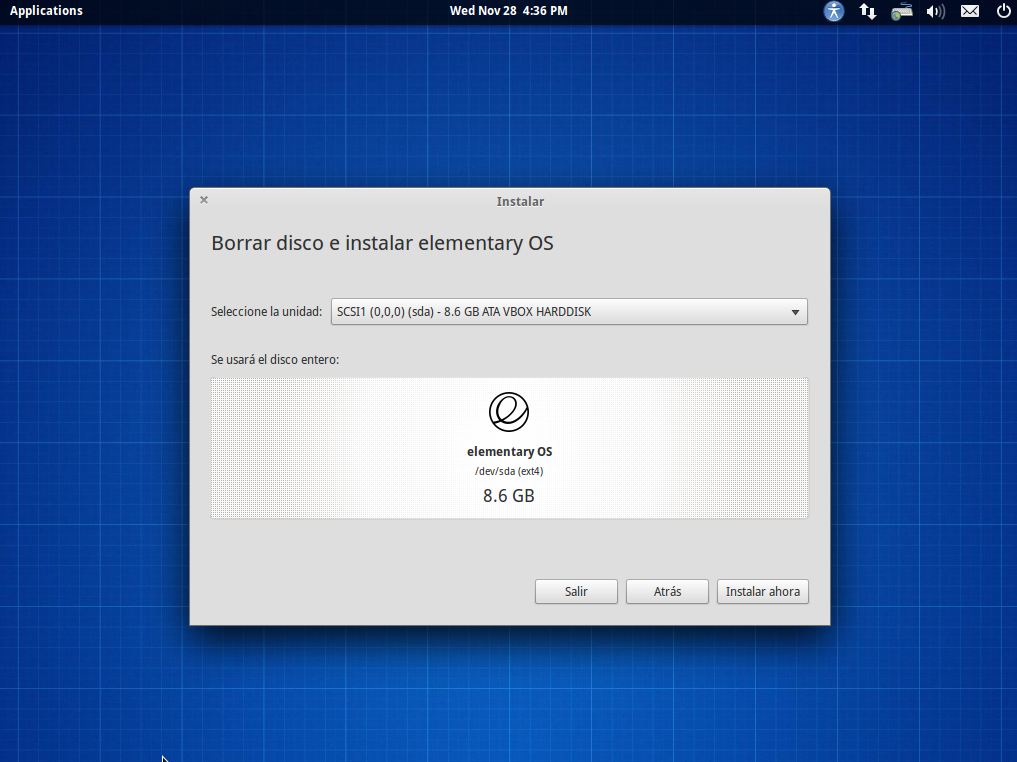Click the arrow on the drive selector
The height and width of the screenshot is (762, 1017).
795,312
